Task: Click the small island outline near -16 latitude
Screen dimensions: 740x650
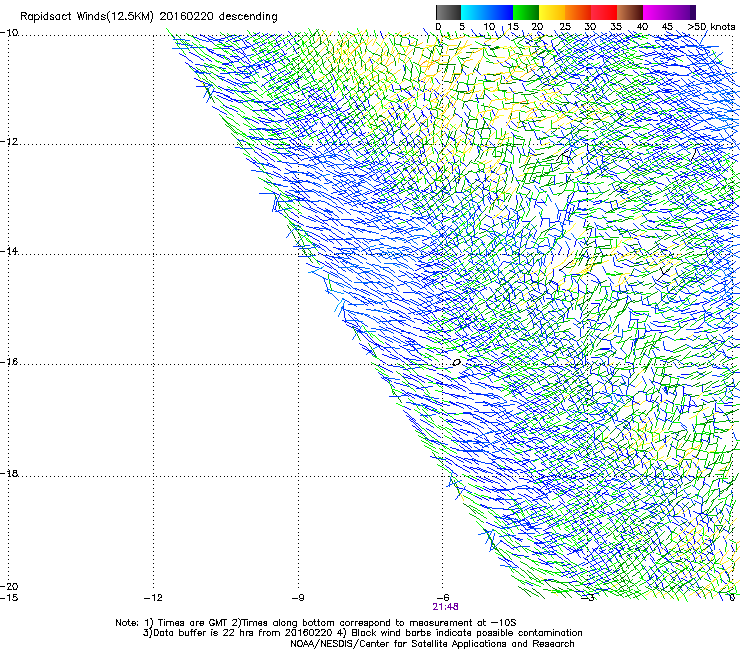Action: point(456,363)
